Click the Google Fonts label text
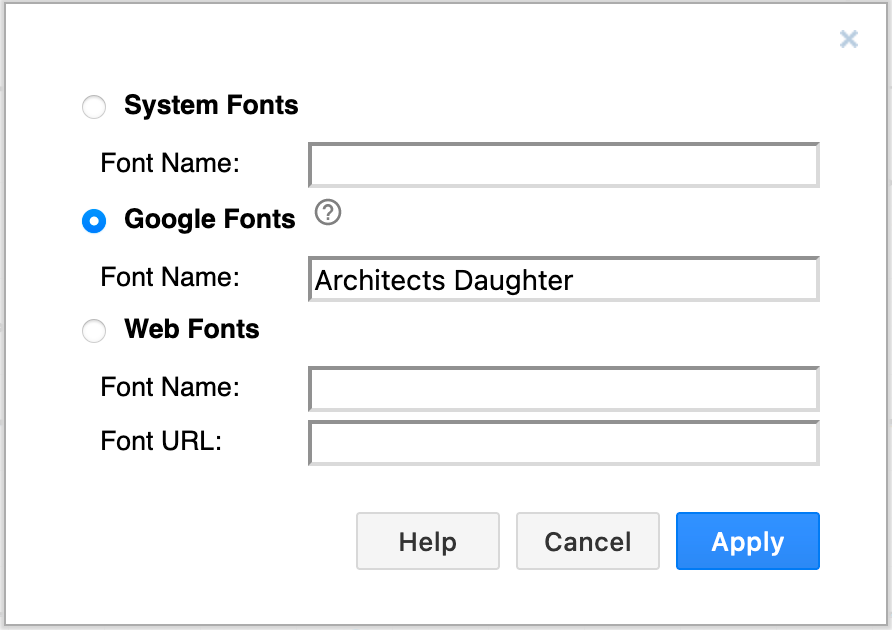The width and height of the screenshot is (892, 630). coord(209,219)
